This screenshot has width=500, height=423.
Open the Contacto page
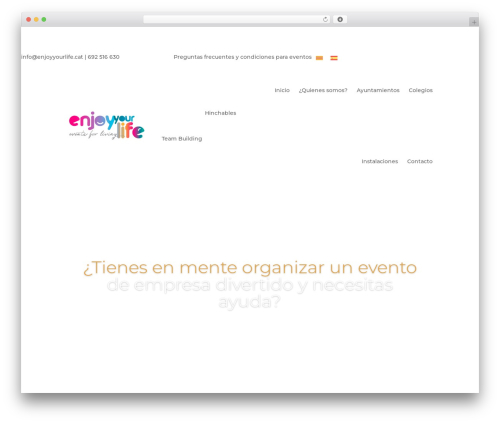420,161
